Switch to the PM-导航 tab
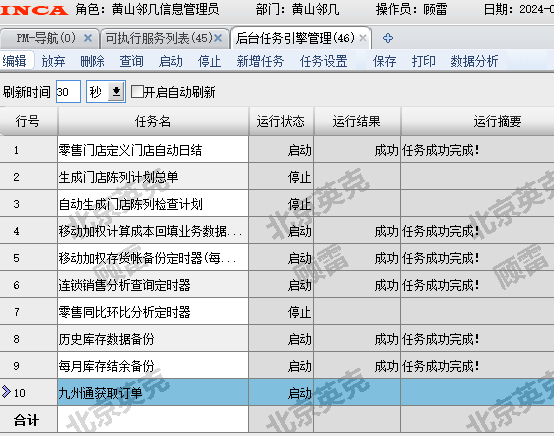Screen dimensions: 554x436 46,38
